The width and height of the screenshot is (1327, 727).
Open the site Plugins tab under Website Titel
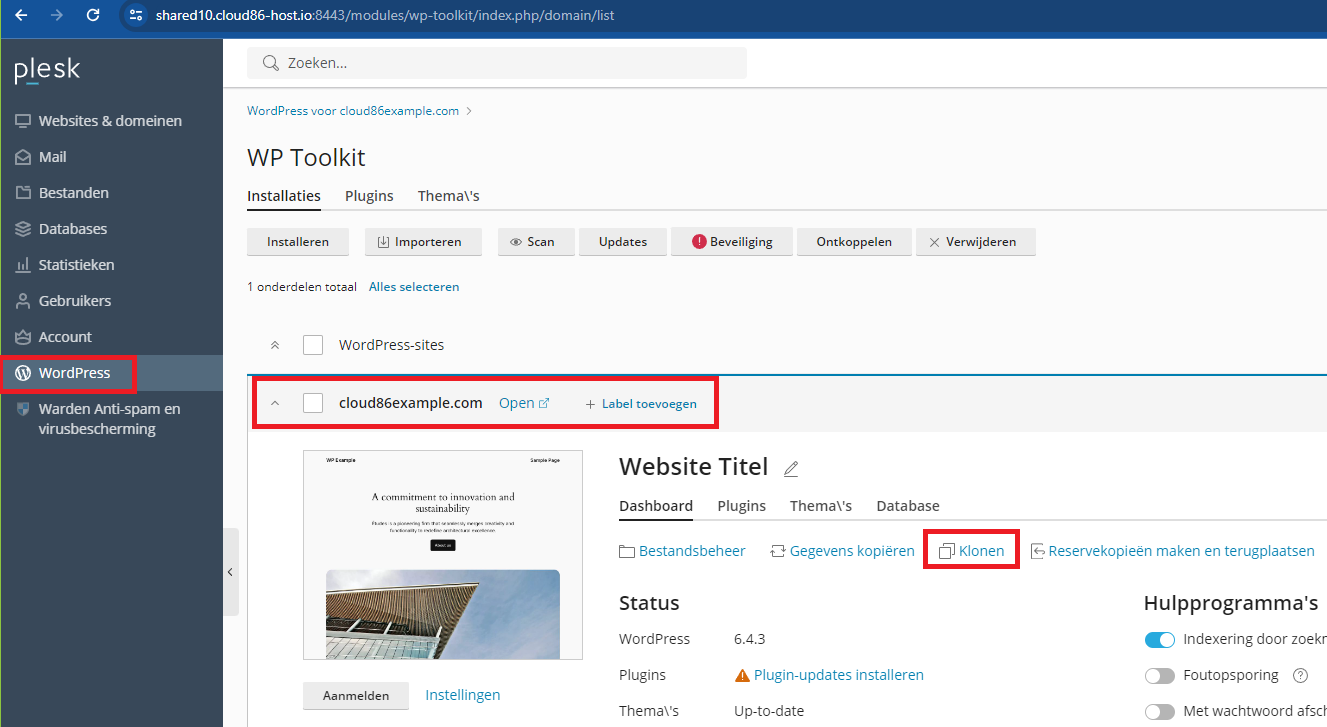tap(742, 506)
